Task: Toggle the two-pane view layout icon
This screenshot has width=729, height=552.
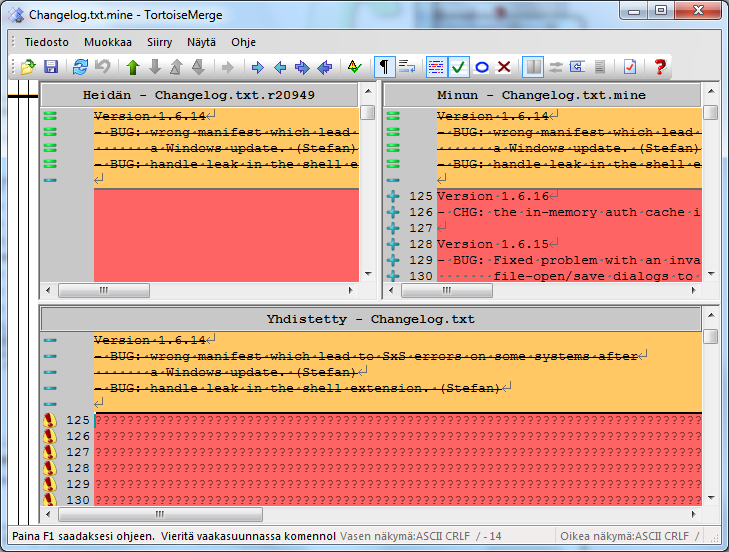Action: (x=533, y=67)
